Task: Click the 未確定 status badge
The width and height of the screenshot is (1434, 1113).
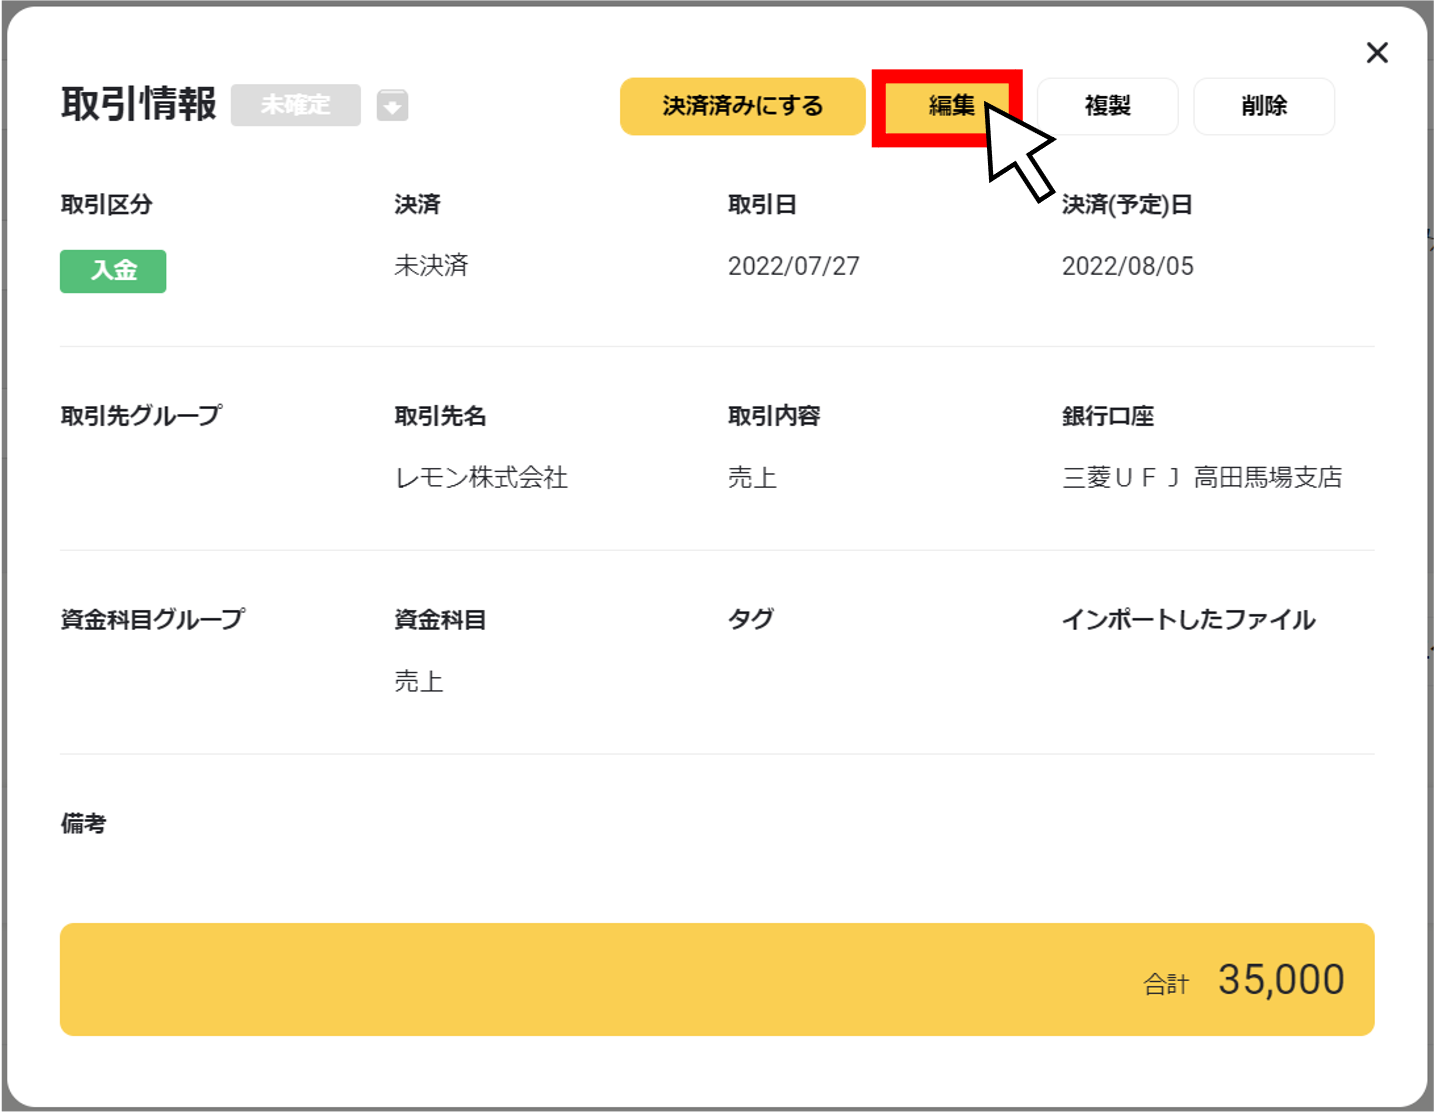Action: [295, 105]
